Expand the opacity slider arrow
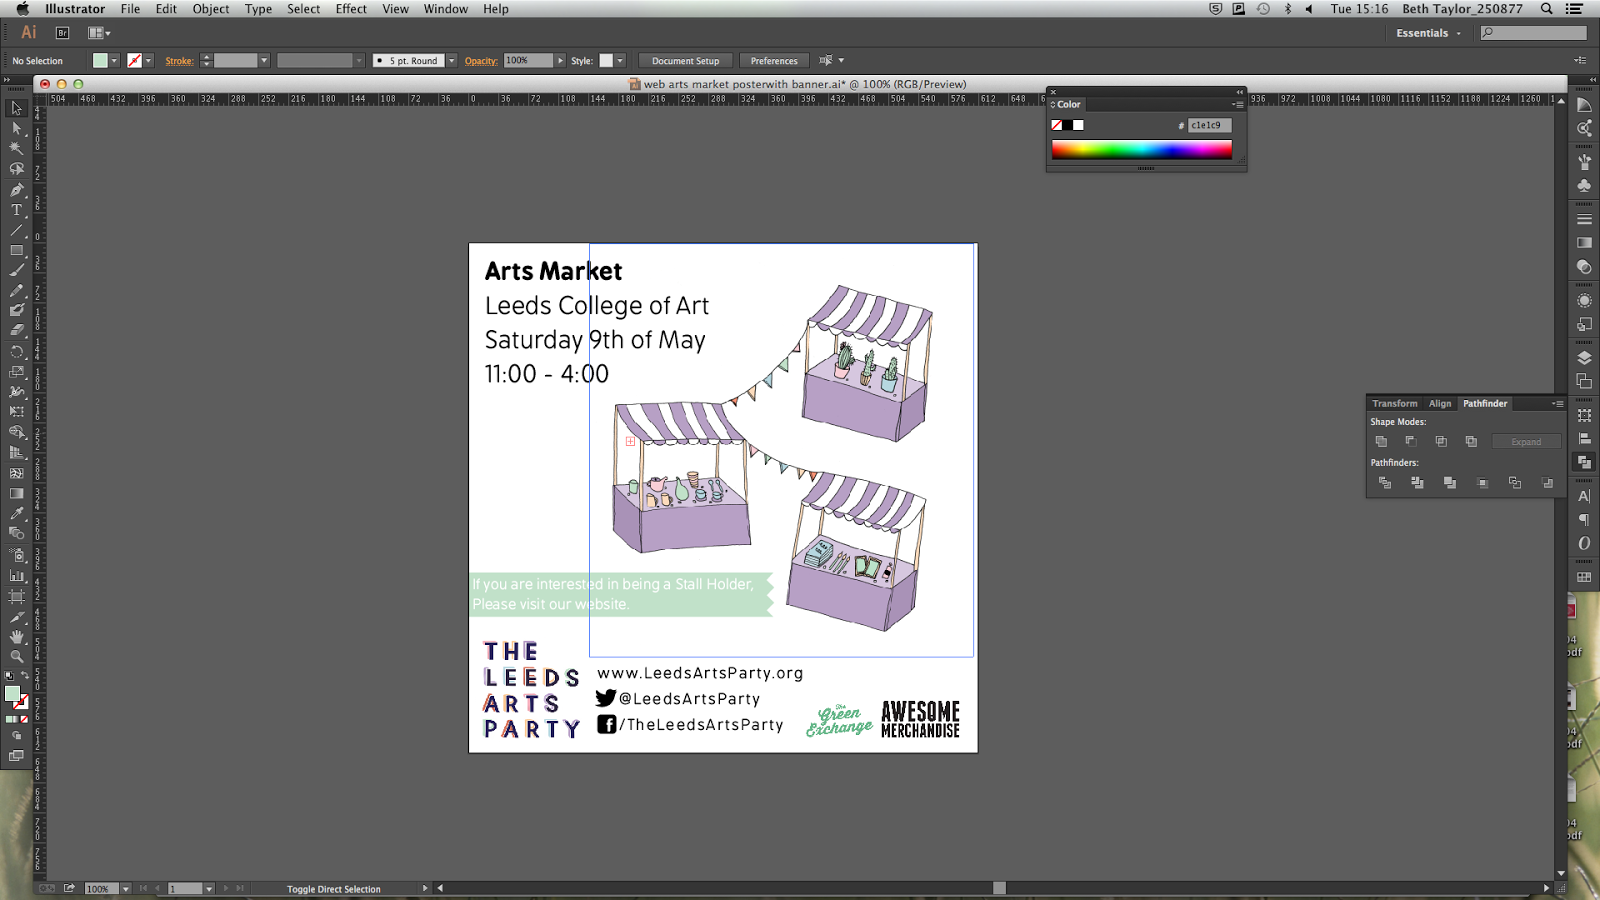Image resolution: width=1600 pixels, height=900 pixels. 560,61
